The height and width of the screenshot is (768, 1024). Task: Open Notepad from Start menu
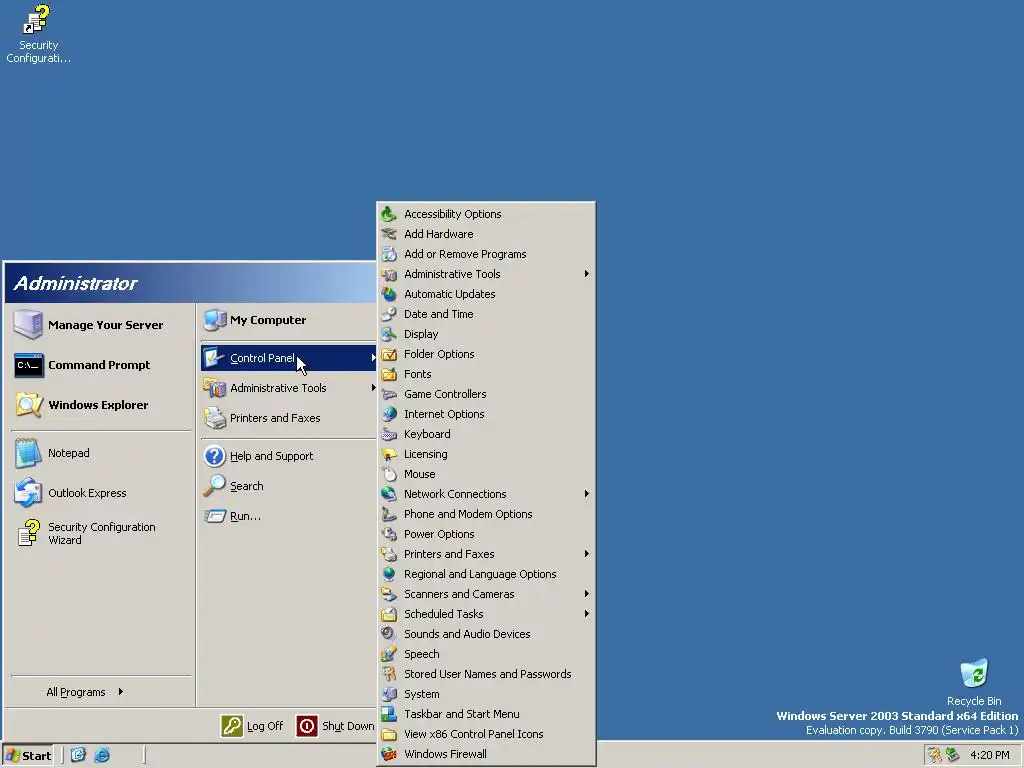point(101,453)
